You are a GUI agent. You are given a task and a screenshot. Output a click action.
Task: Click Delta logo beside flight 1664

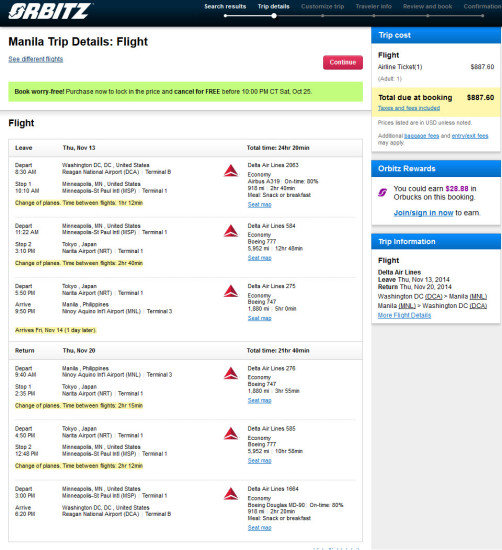click(231, 494)
